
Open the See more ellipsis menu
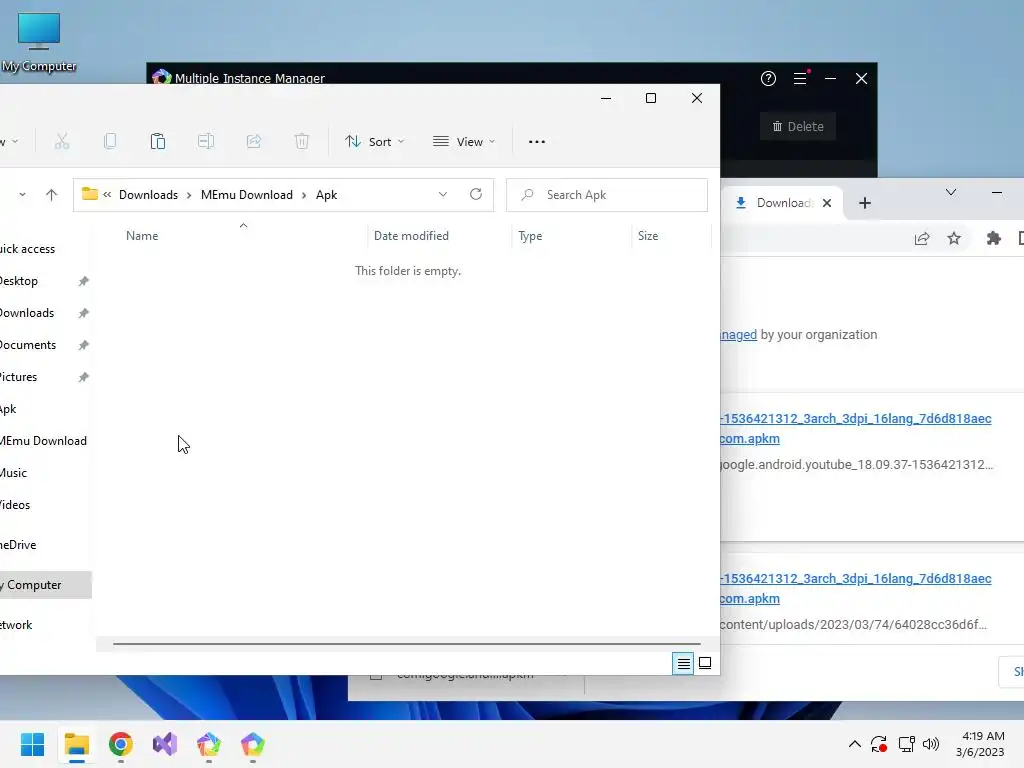(x=537, y=142)
